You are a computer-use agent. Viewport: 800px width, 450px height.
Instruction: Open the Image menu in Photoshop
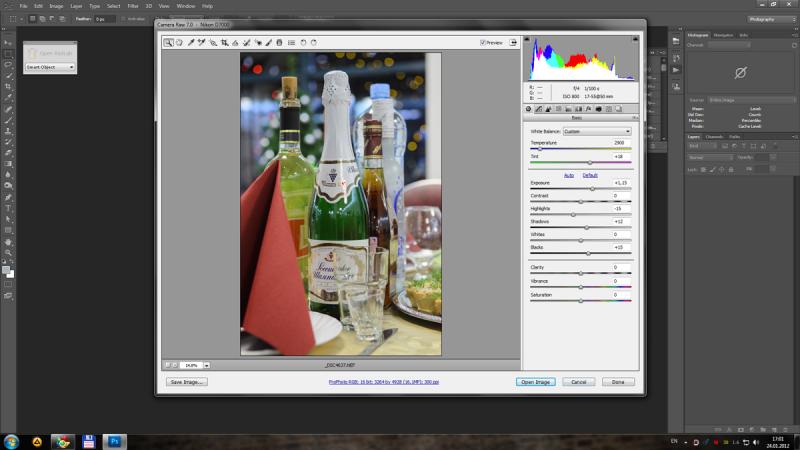click(56, 6)
